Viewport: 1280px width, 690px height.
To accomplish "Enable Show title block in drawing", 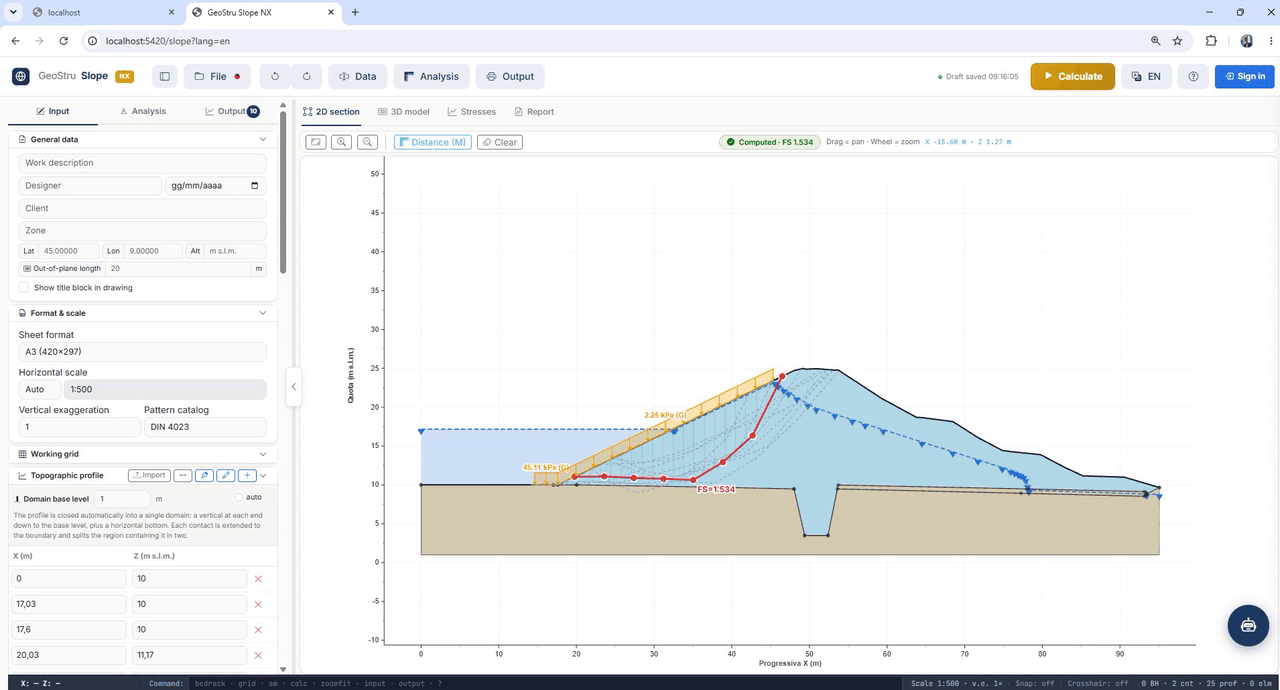I will 24,287.
